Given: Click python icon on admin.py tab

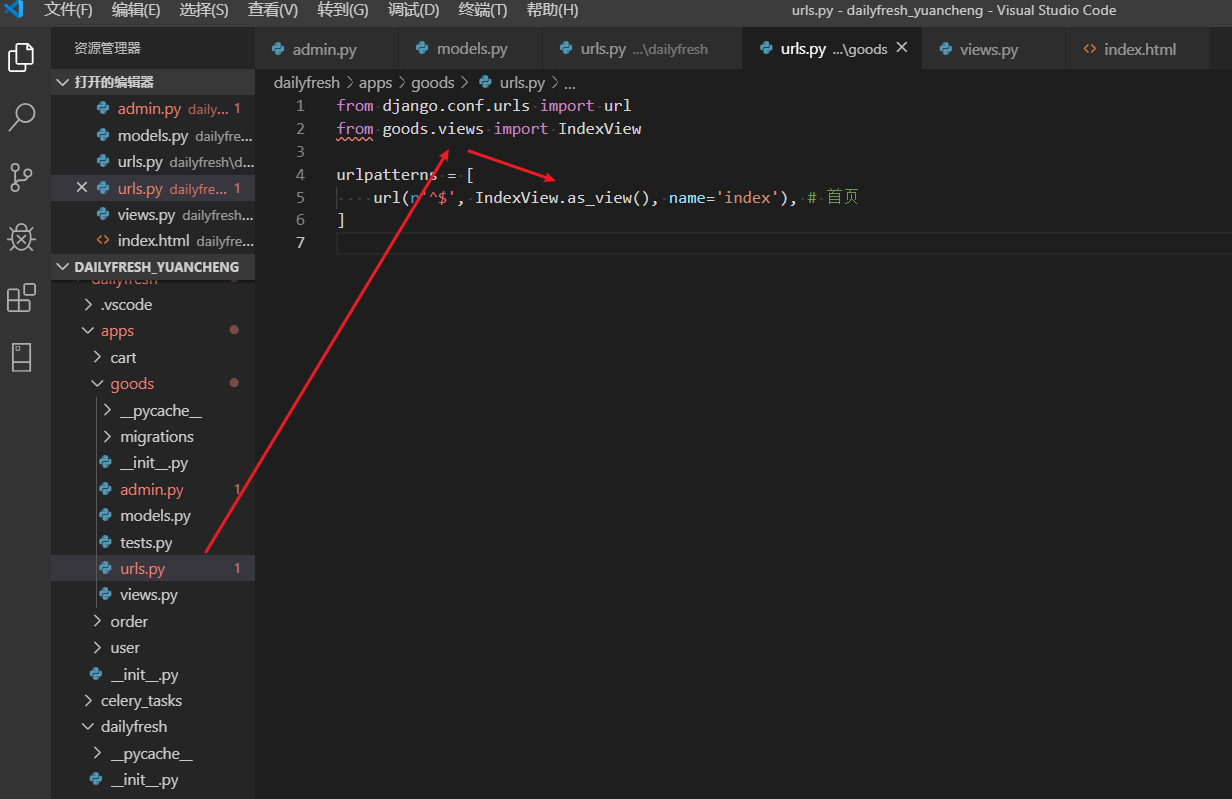Looking at the screenshot, I should [x=277, y=49].
